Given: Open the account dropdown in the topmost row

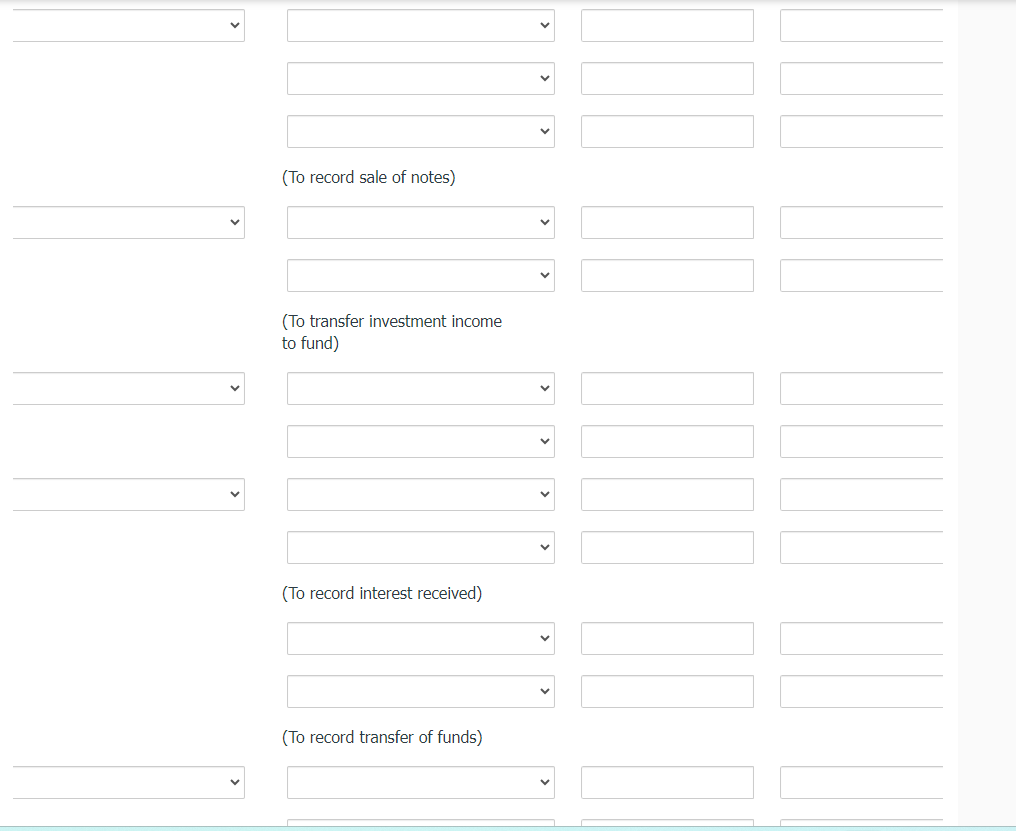Looking at the screenshot, I should click(x=421, y=25).
